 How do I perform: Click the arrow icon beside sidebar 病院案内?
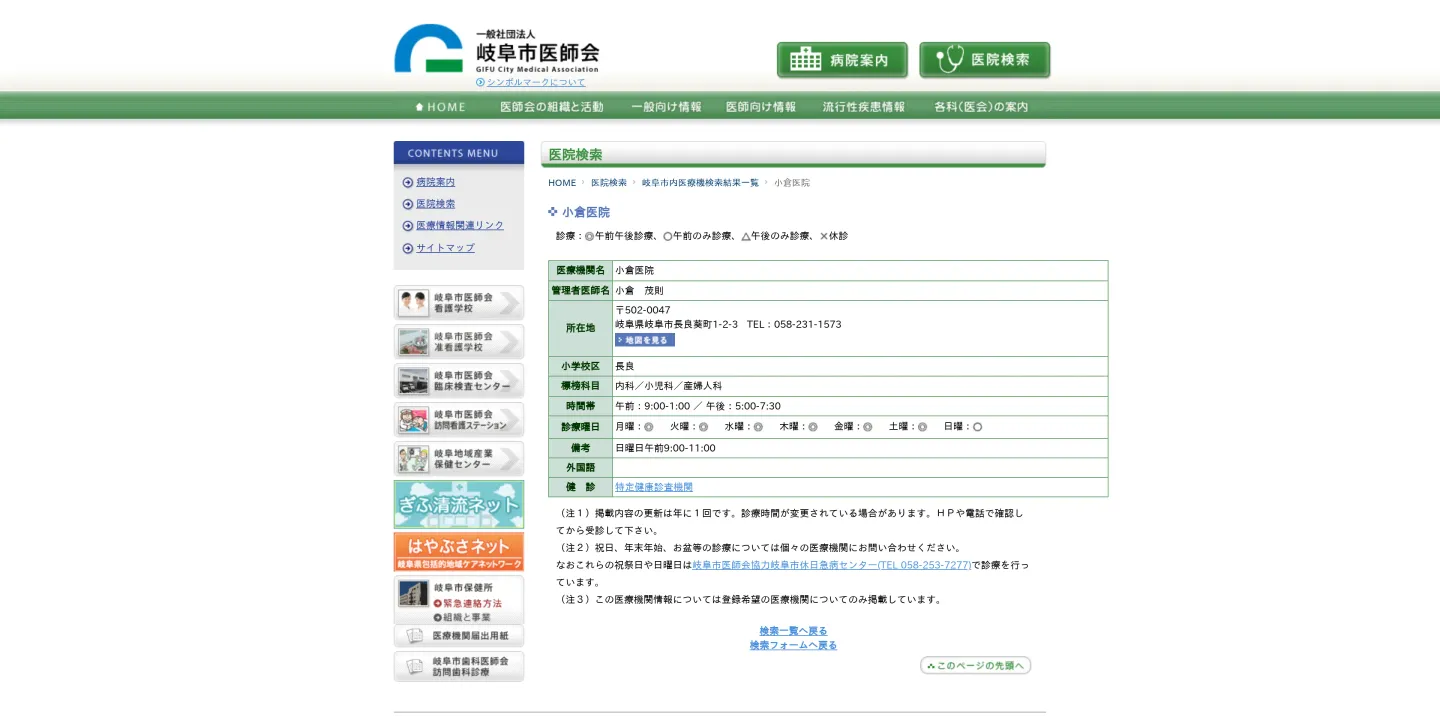(x=408, y=182)
